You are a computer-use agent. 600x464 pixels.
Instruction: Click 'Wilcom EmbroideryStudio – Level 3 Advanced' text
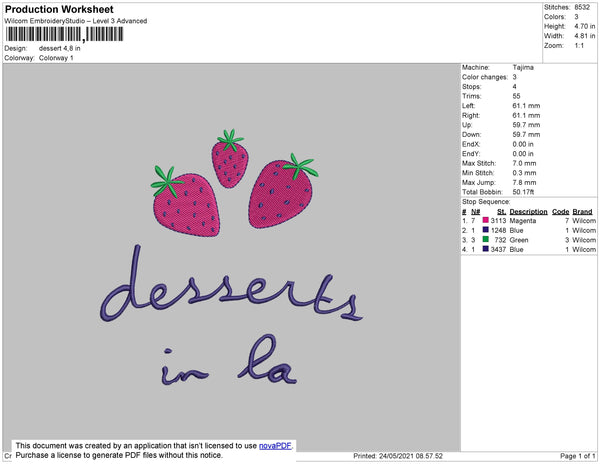coord(76,21)
